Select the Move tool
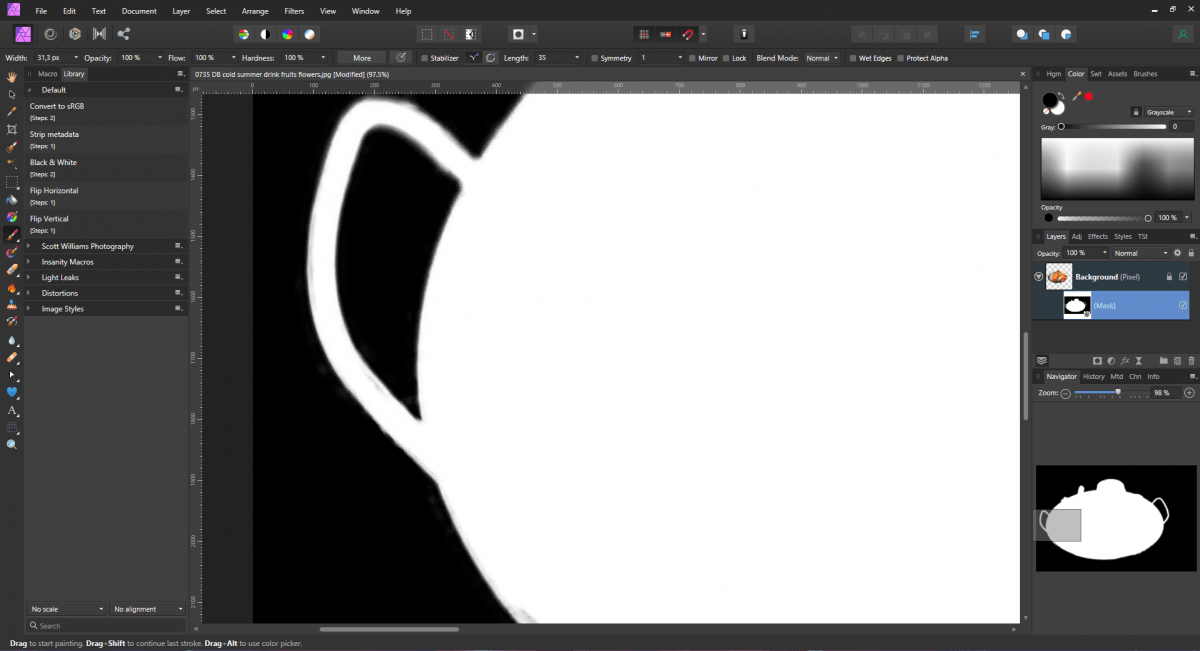Viewport: 1200px width, 651px height. tap(12, 94)
